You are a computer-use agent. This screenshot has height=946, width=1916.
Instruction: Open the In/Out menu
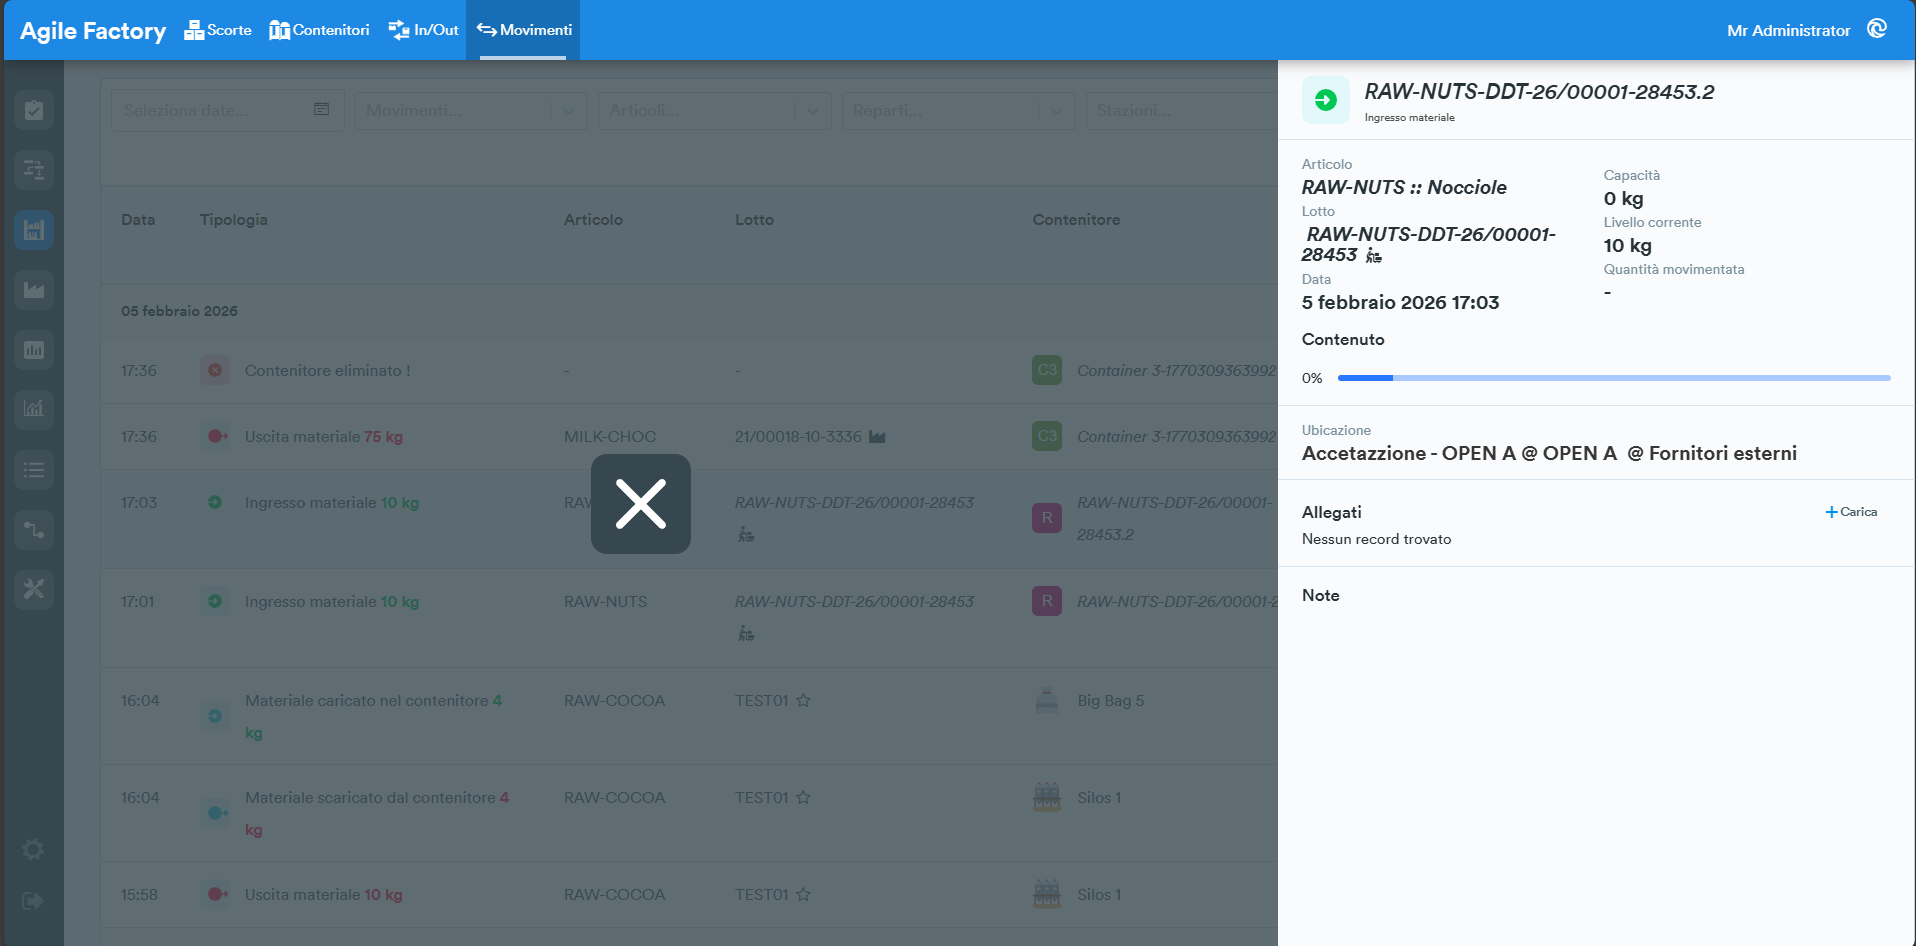[x=423, y=30]
